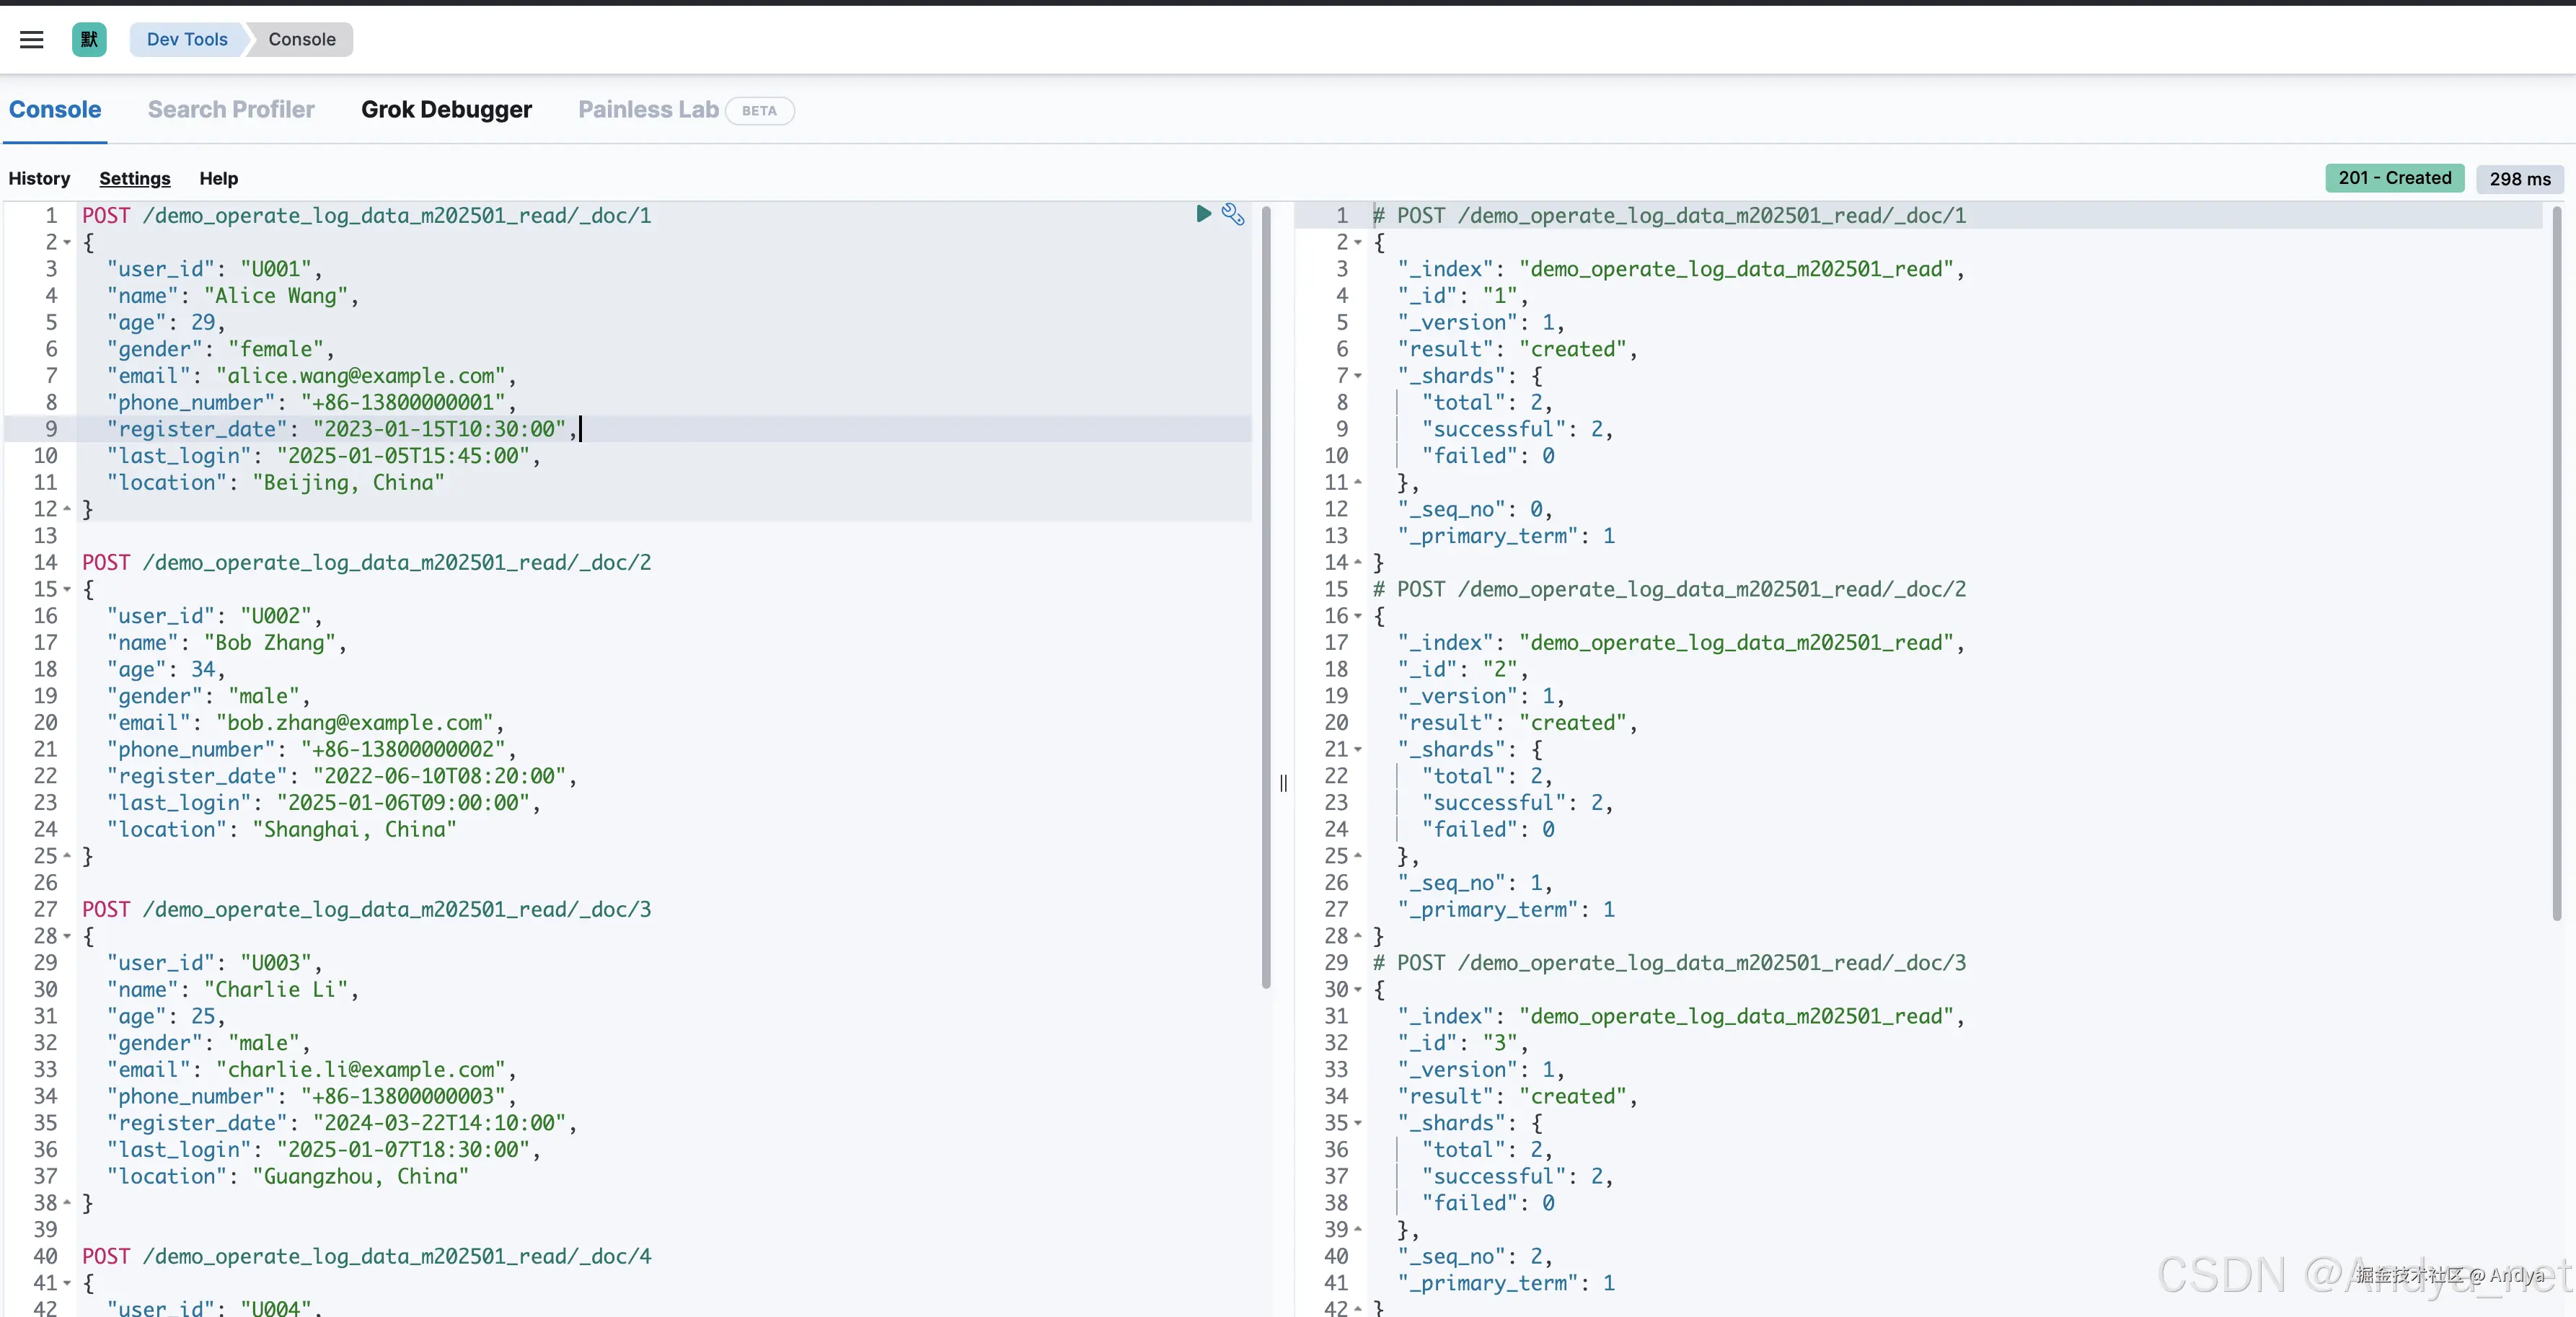This screenshot has width=2576, height=1317.
Task: Switch to the Search Profiler tab
Action: coord(231,110)
